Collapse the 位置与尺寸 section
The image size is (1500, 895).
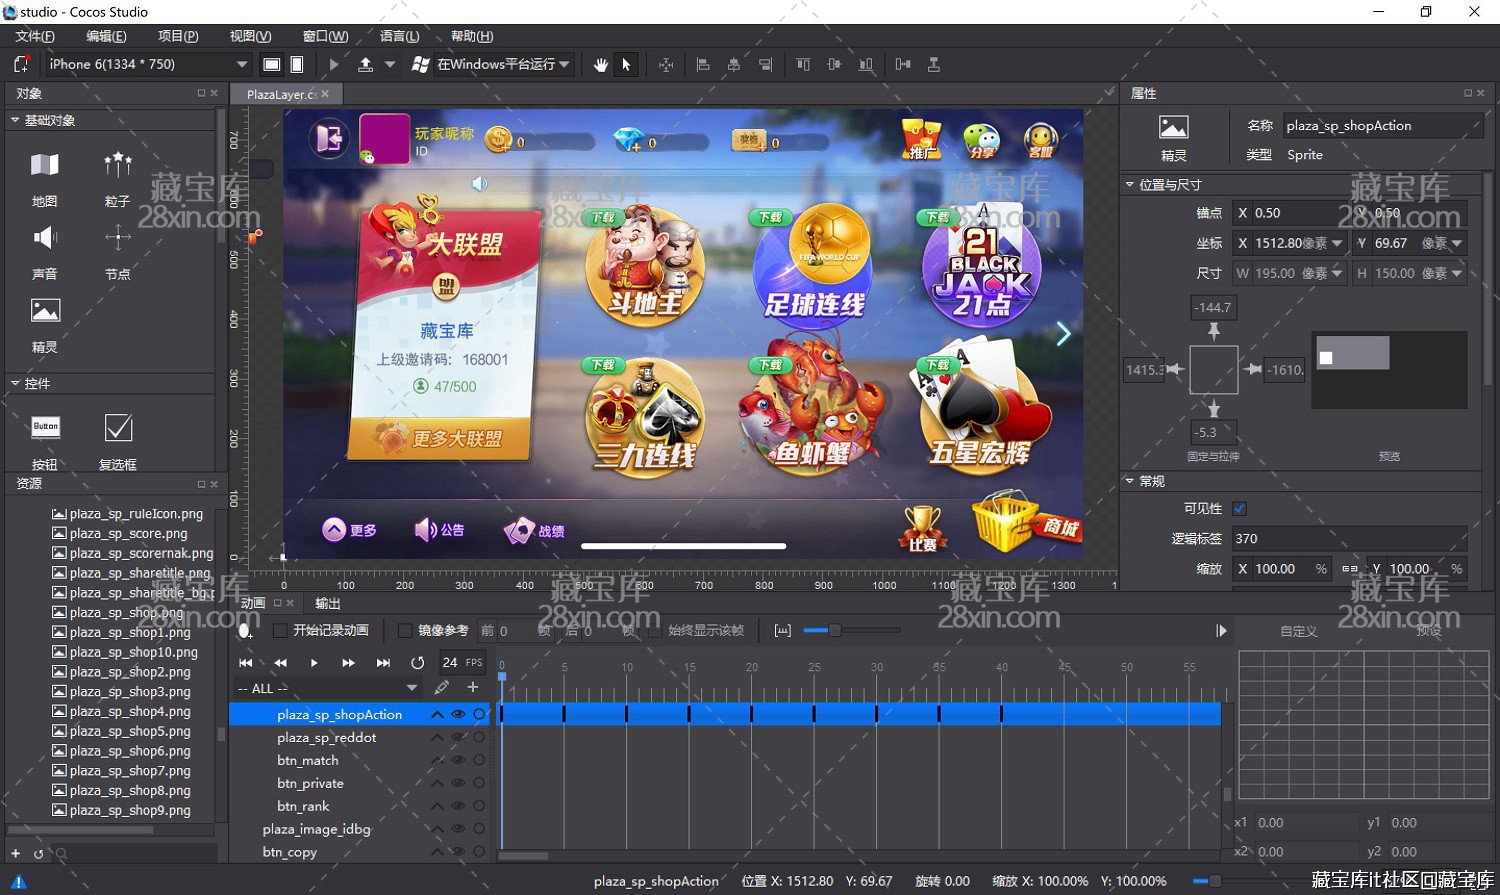[x=1131, y=184]
